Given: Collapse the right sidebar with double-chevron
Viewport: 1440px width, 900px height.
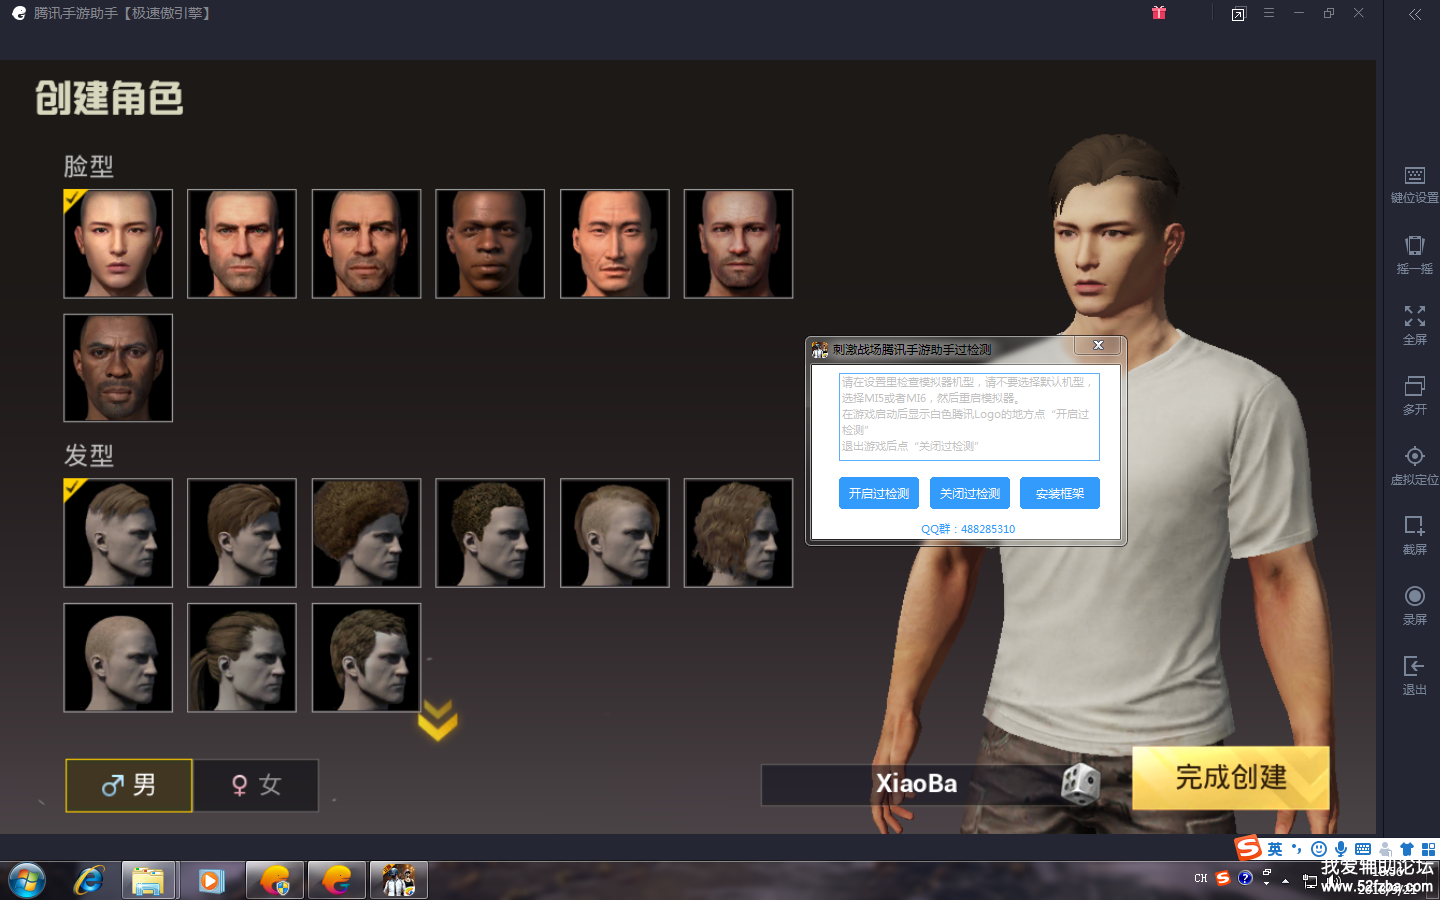Looking at the screenshot, I should (1414, 14).
